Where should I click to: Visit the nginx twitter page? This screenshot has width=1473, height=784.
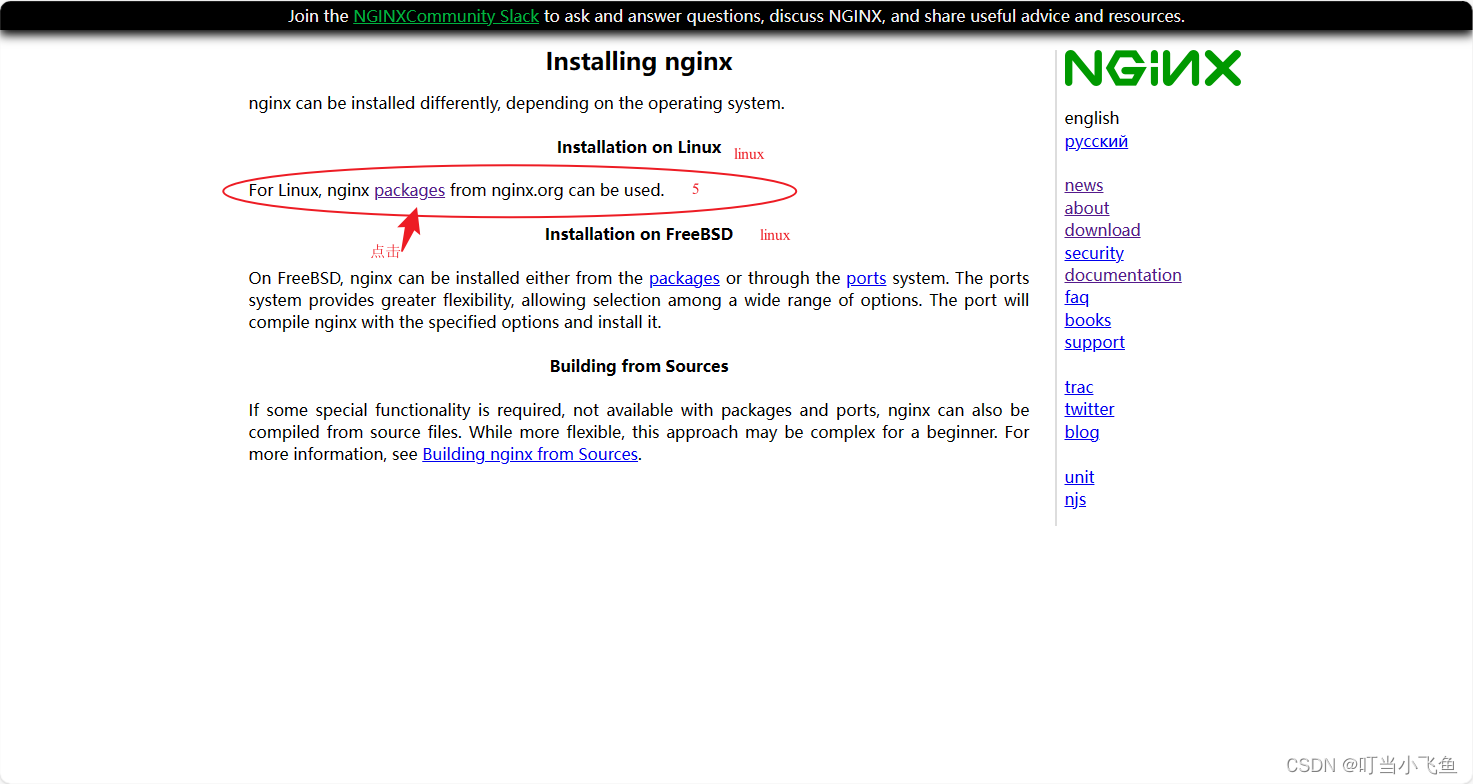pyautogui.click(x=1089, y=409)
